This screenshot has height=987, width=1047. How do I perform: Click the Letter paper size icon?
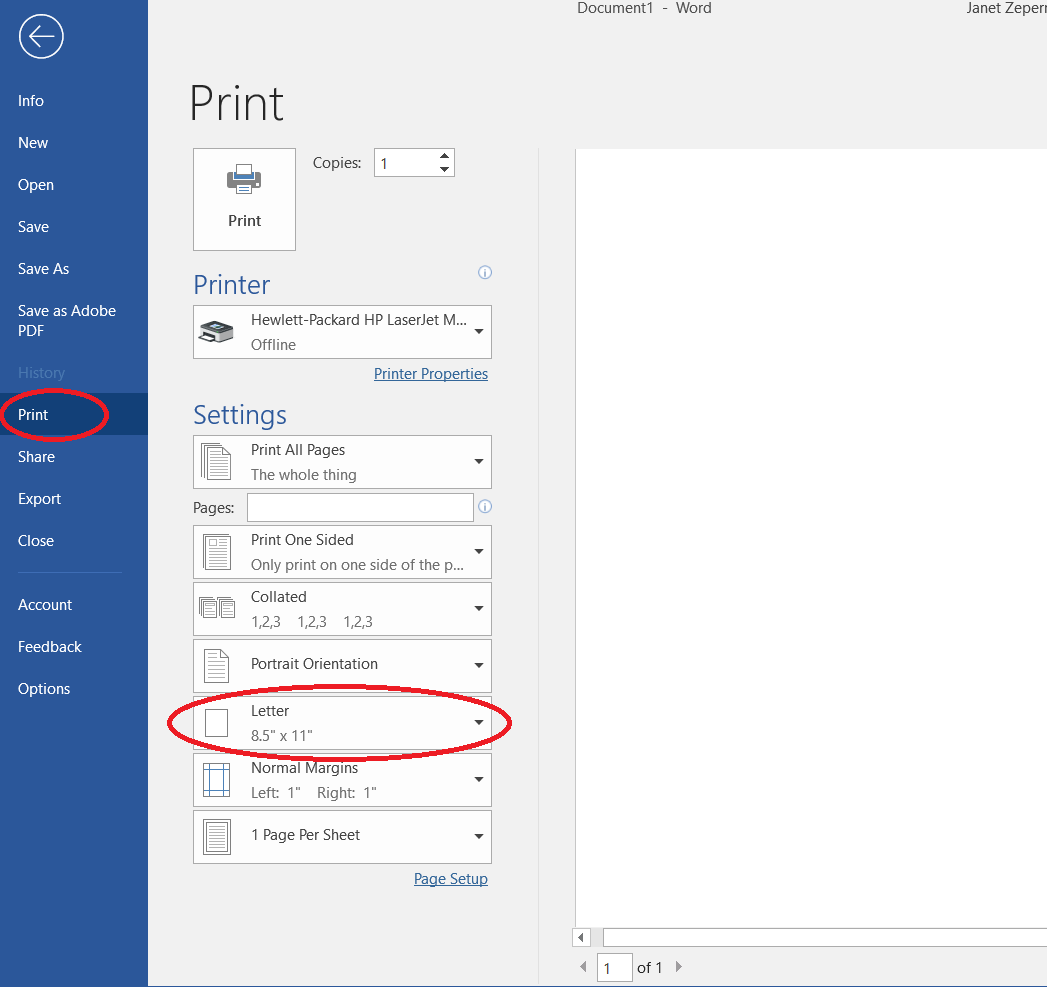(216, 723)
